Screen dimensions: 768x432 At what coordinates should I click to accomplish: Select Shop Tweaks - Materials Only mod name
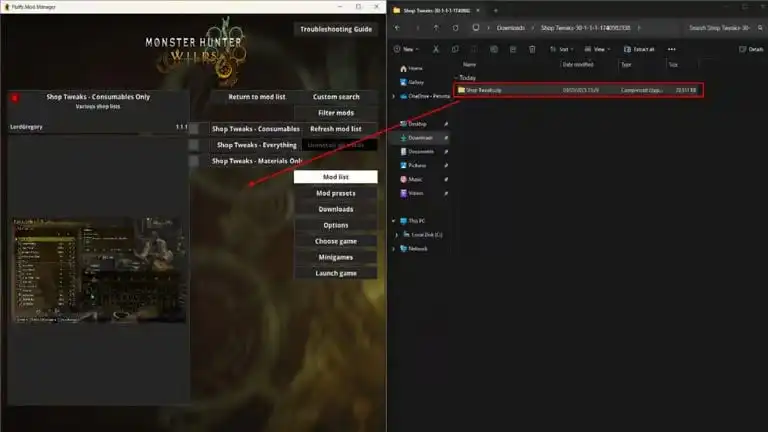(257, 161)
